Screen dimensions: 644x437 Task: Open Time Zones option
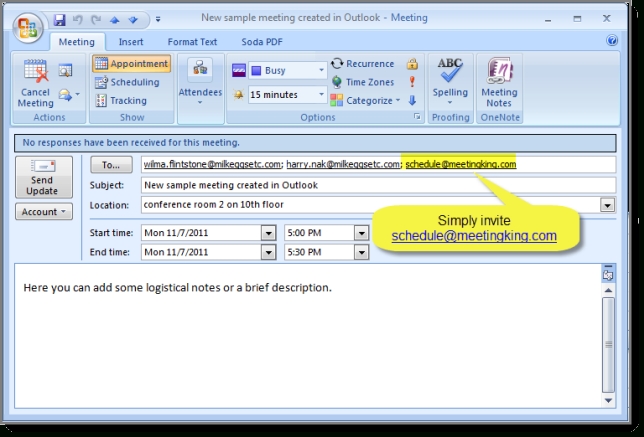(x=363, y=82)
